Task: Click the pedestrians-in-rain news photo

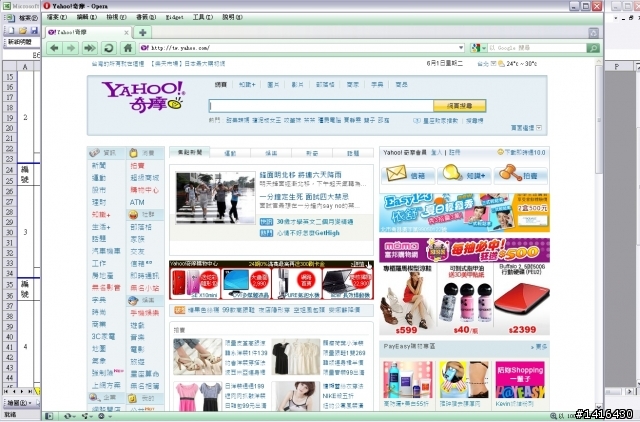Action: pyautogui.click(x=216, y=198)
